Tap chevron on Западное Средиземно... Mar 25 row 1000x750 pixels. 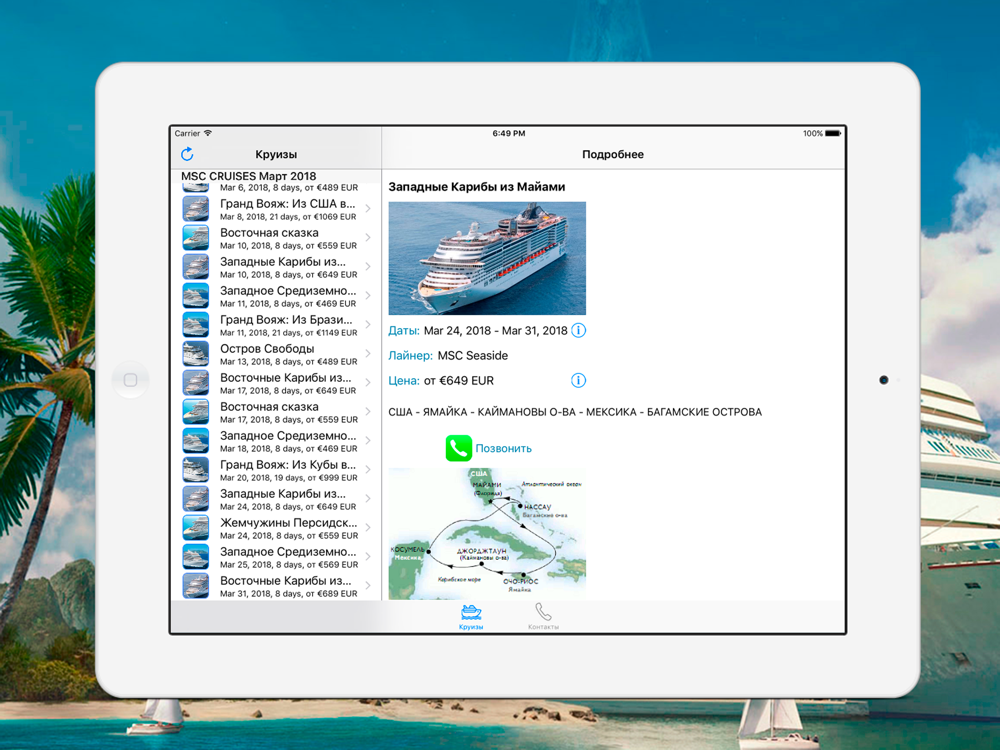(368, 557)
